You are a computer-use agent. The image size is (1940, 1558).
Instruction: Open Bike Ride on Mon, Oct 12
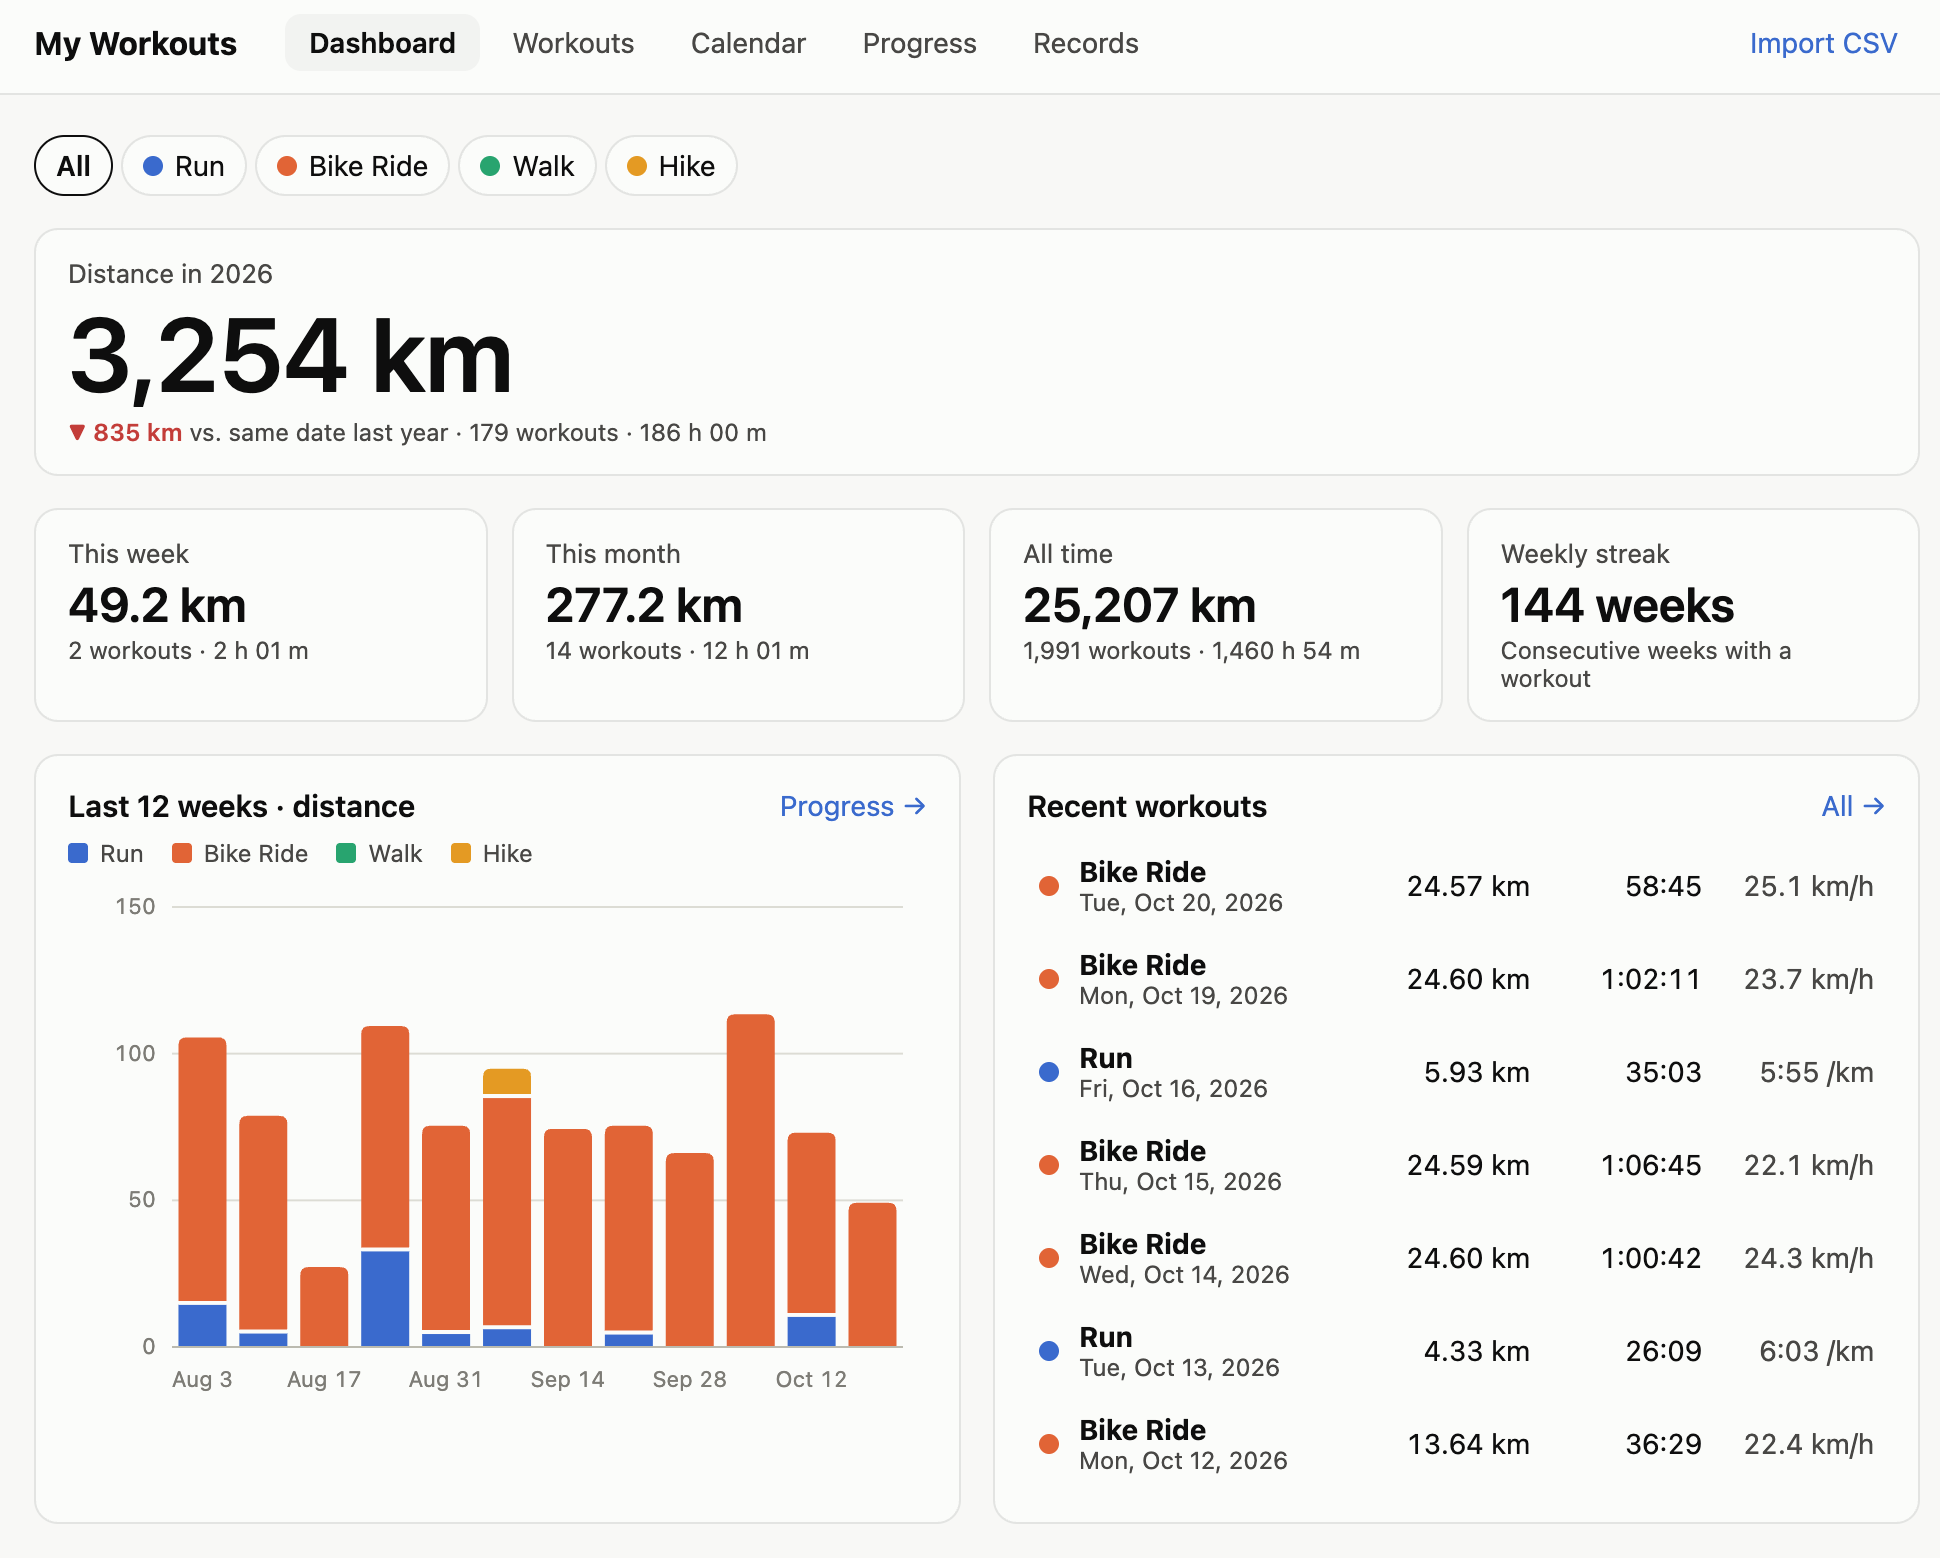pos(1456,1445)
